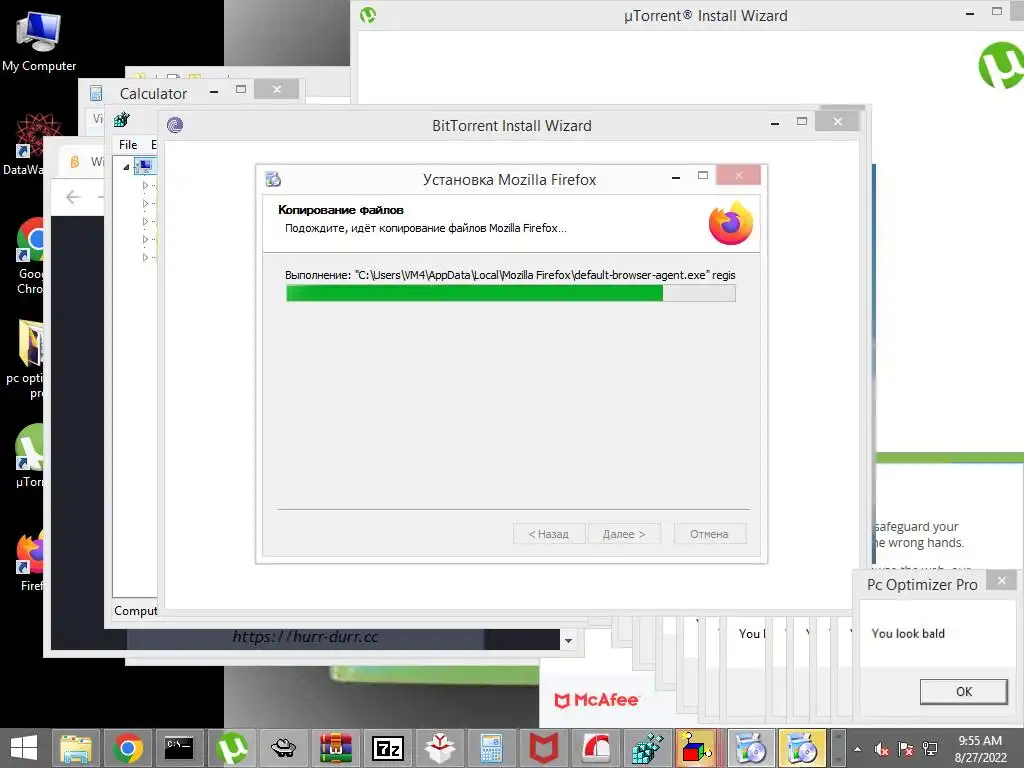Click the Calculator window title icon

click(x=96, y=93)
